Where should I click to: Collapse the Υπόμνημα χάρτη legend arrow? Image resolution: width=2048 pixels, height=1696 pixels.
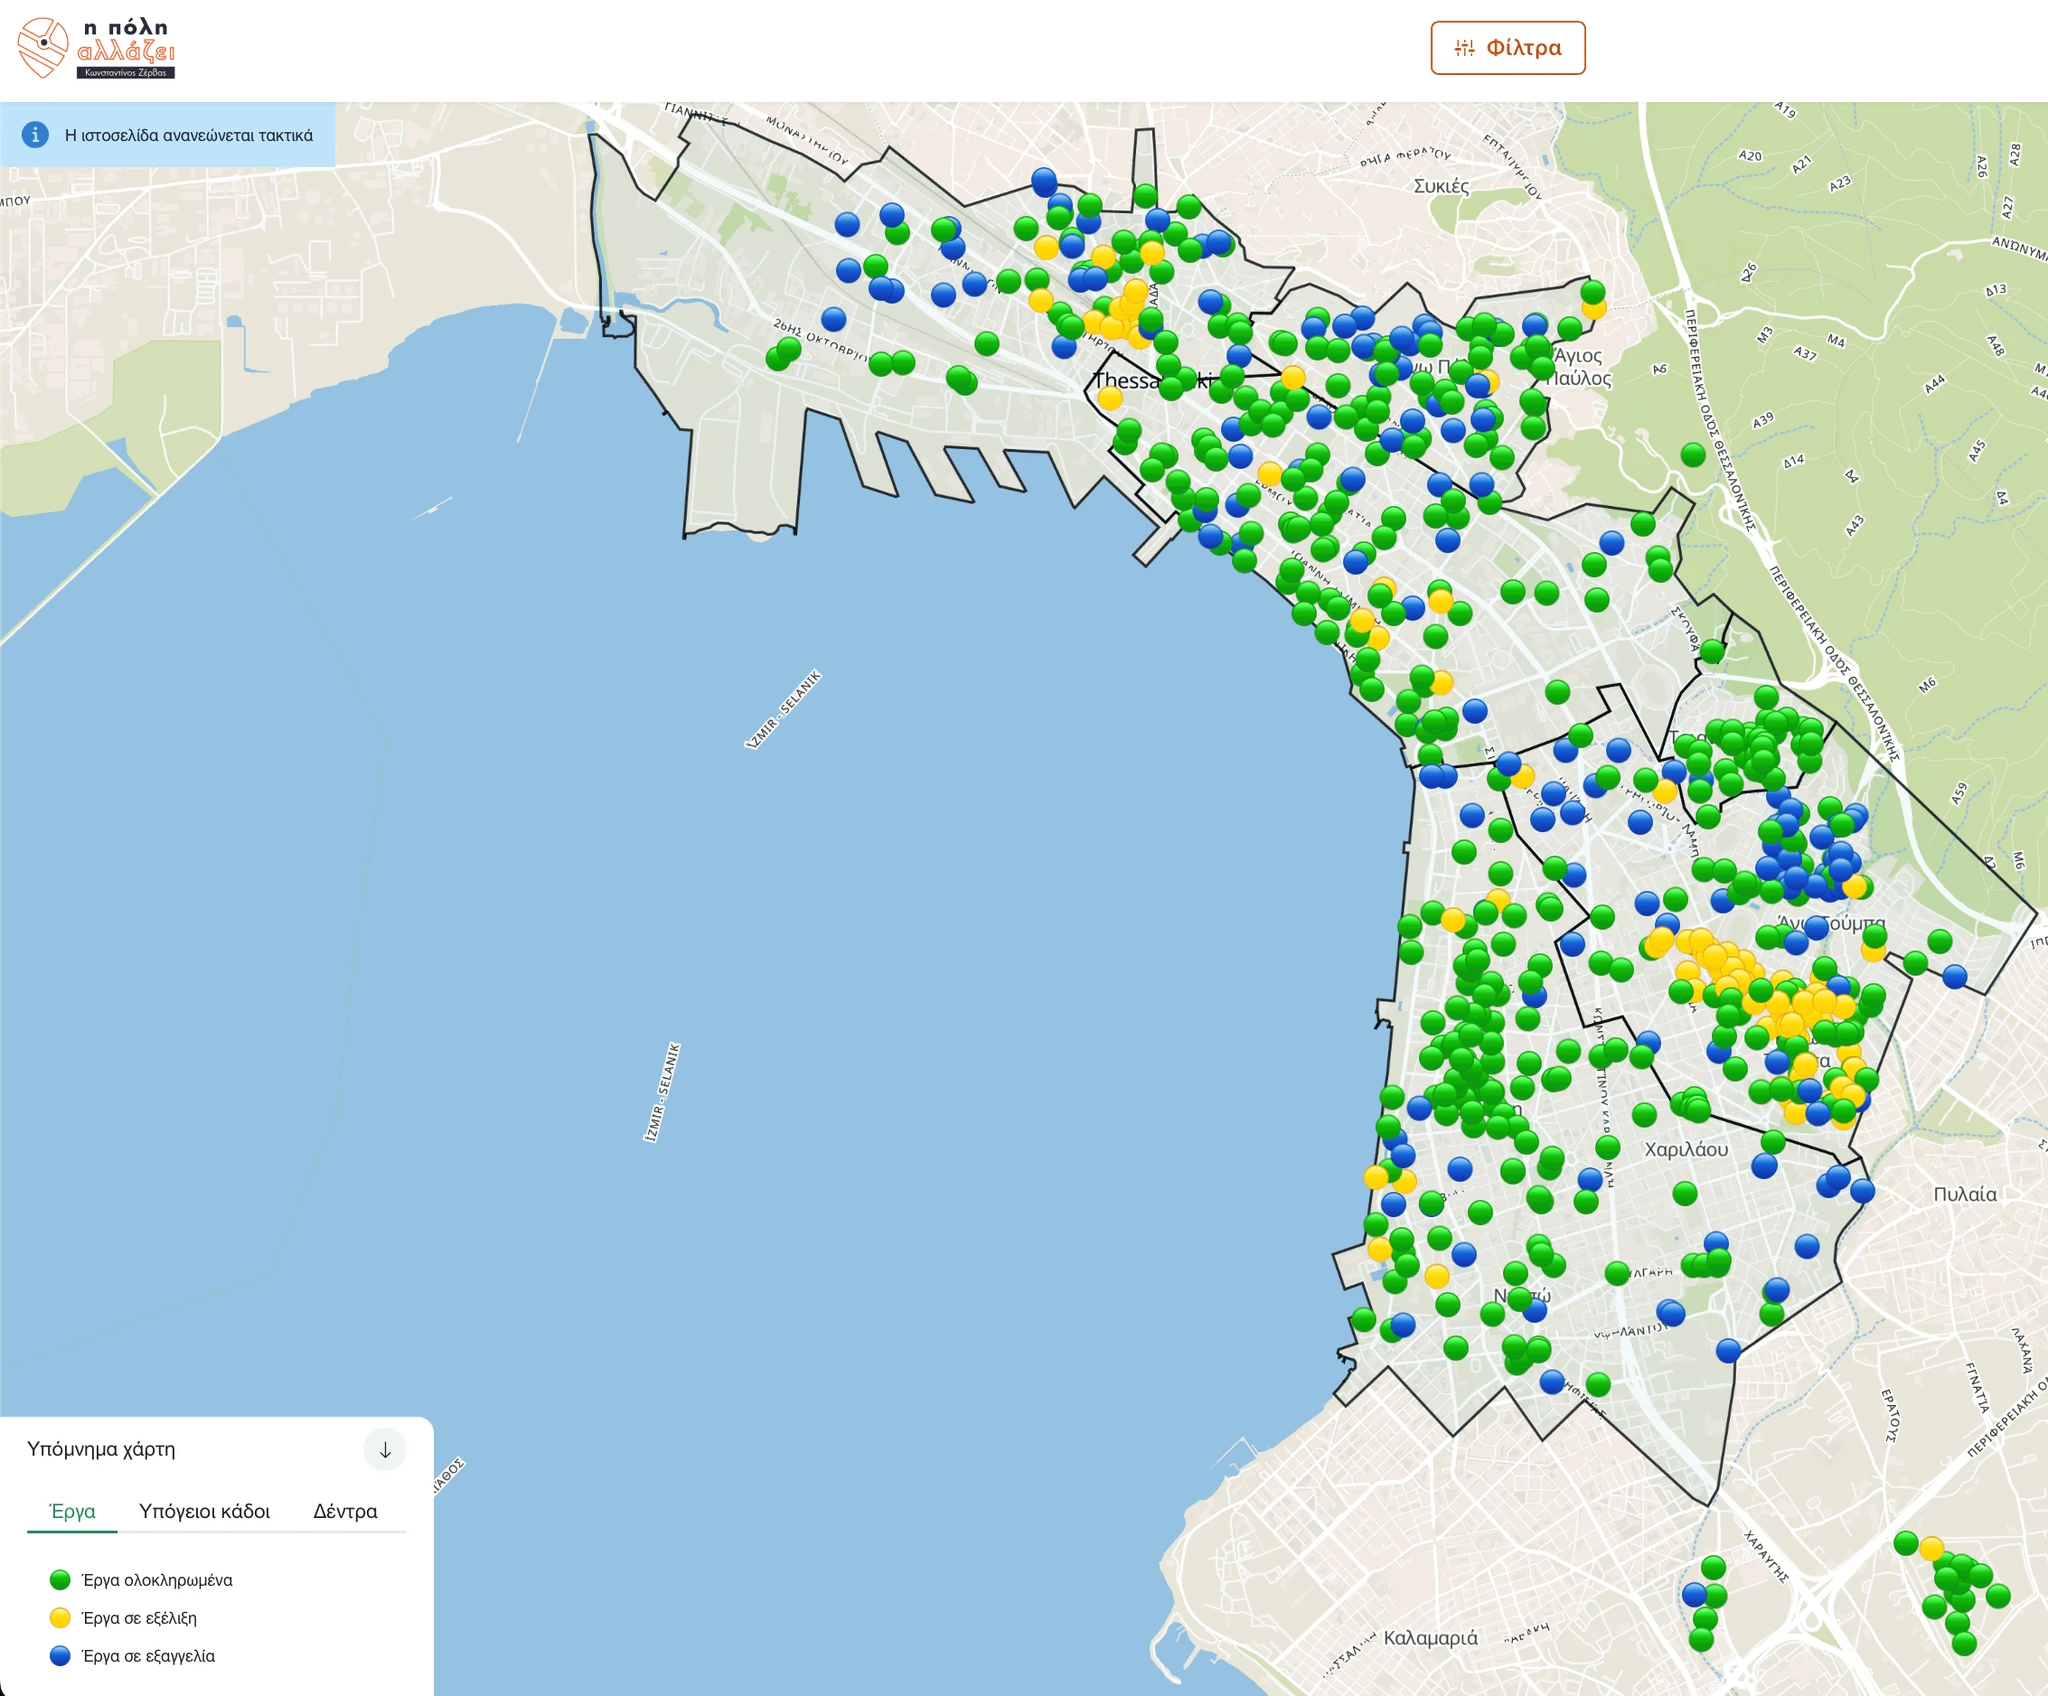point(385,1450)
